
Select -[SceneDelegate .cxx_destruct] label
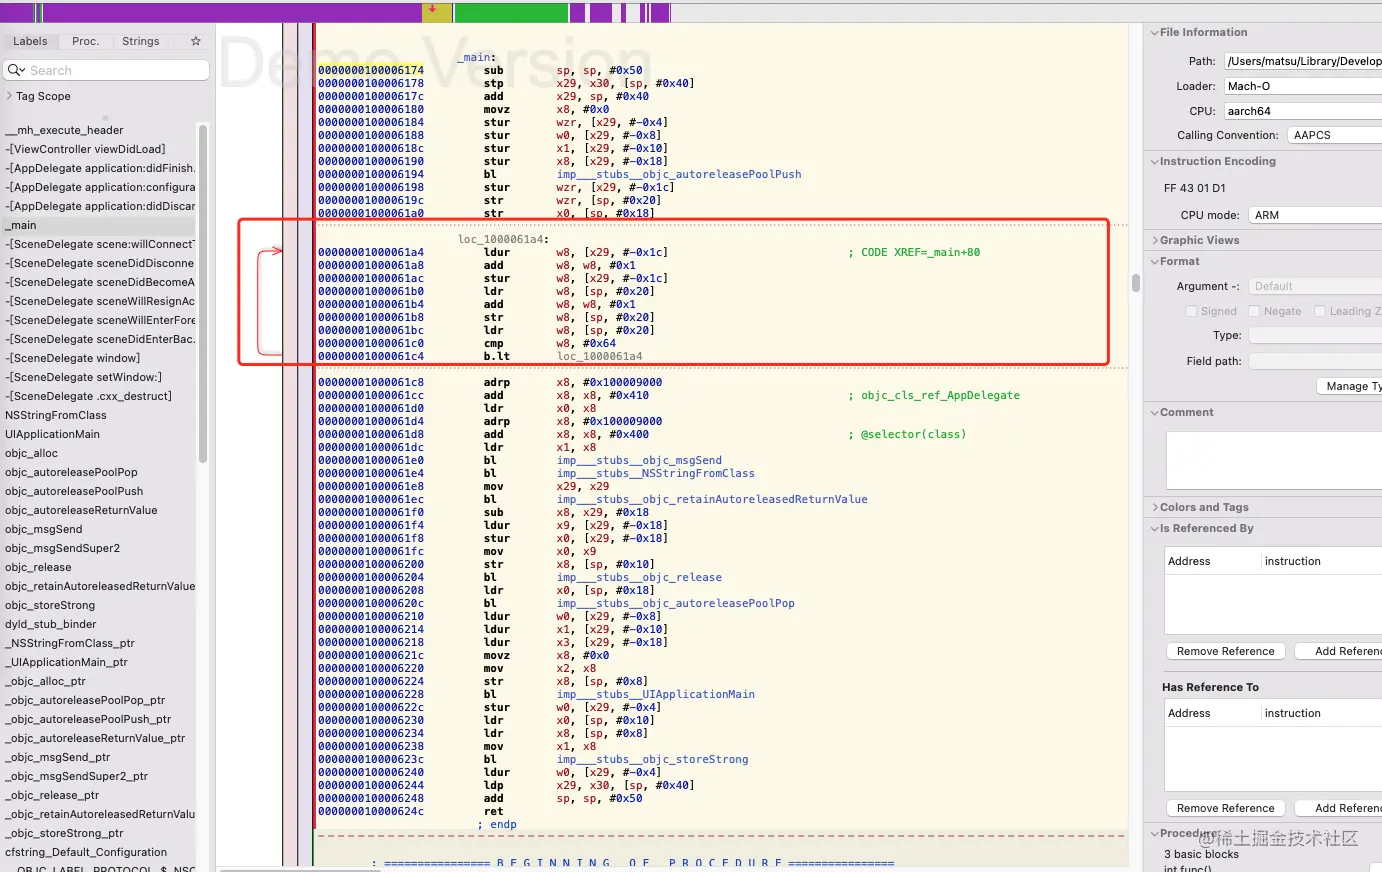point(88,396)
